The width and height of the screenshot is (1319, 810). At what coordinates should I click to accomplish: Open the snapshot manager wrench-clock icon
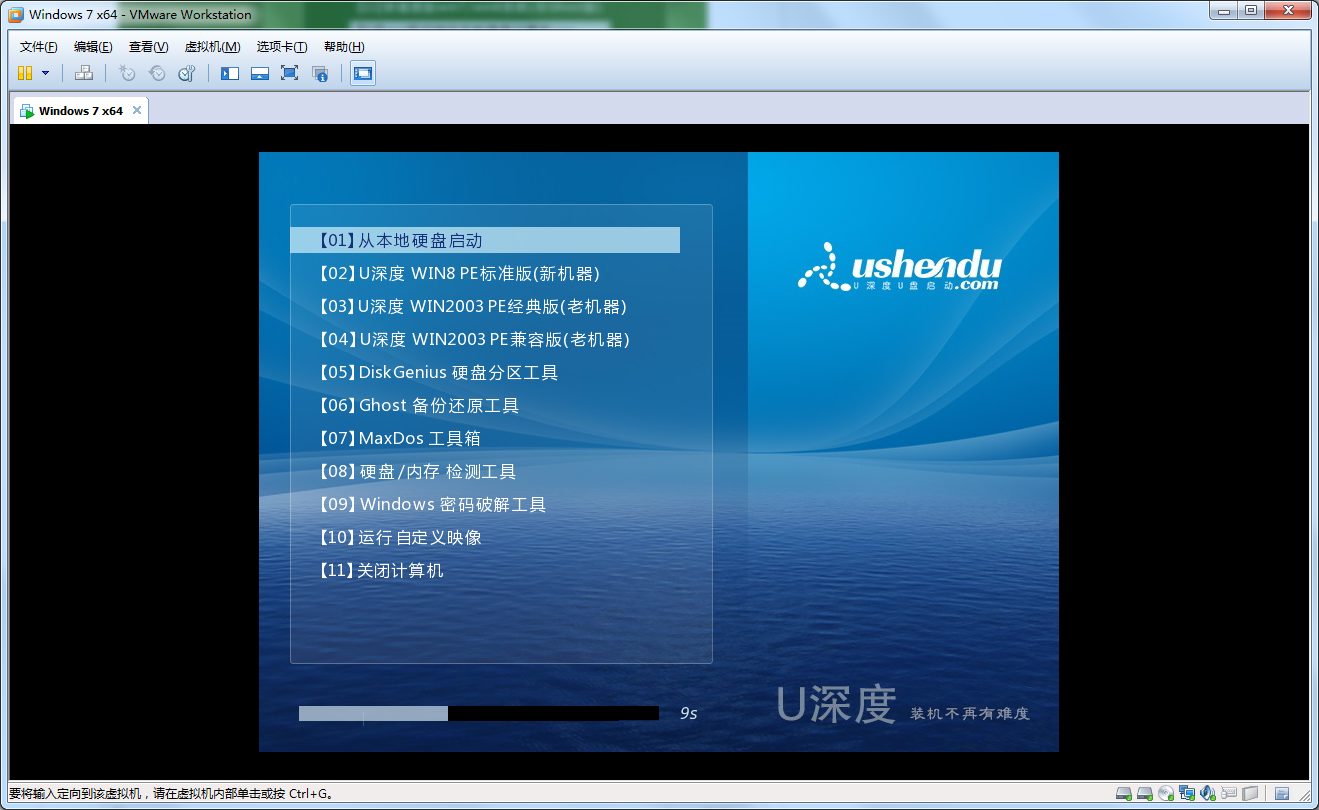tap(187, 73)
